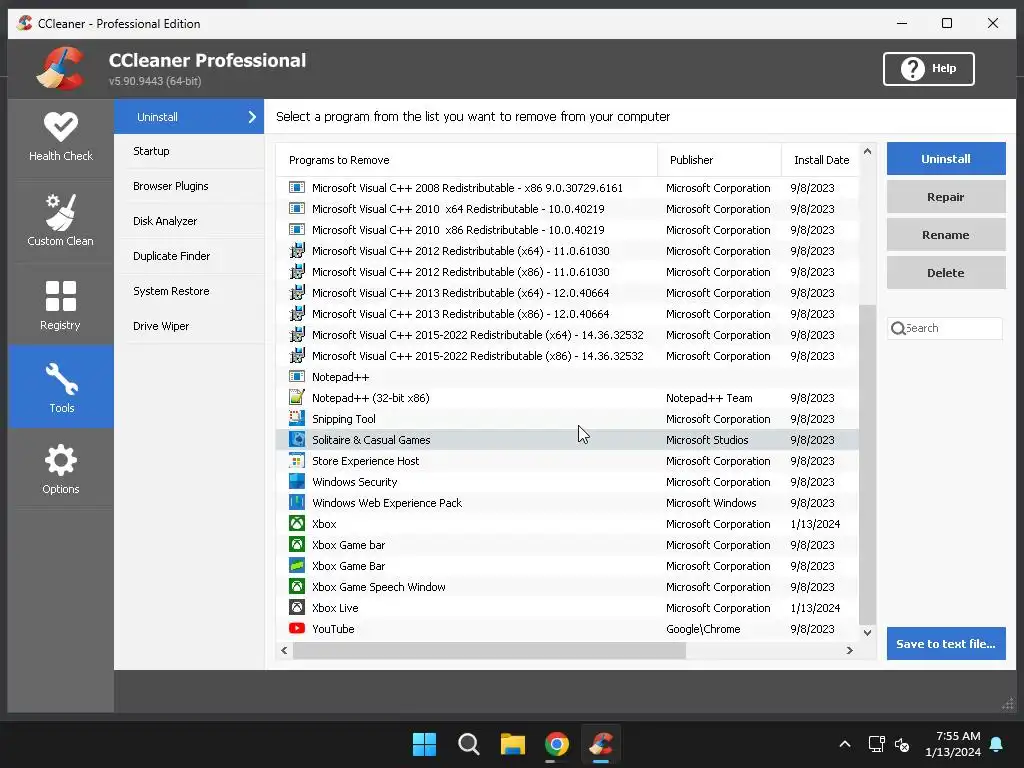Select Microsoft Visual C++ 2010 x64 Redistributable row

coord(567,209)
